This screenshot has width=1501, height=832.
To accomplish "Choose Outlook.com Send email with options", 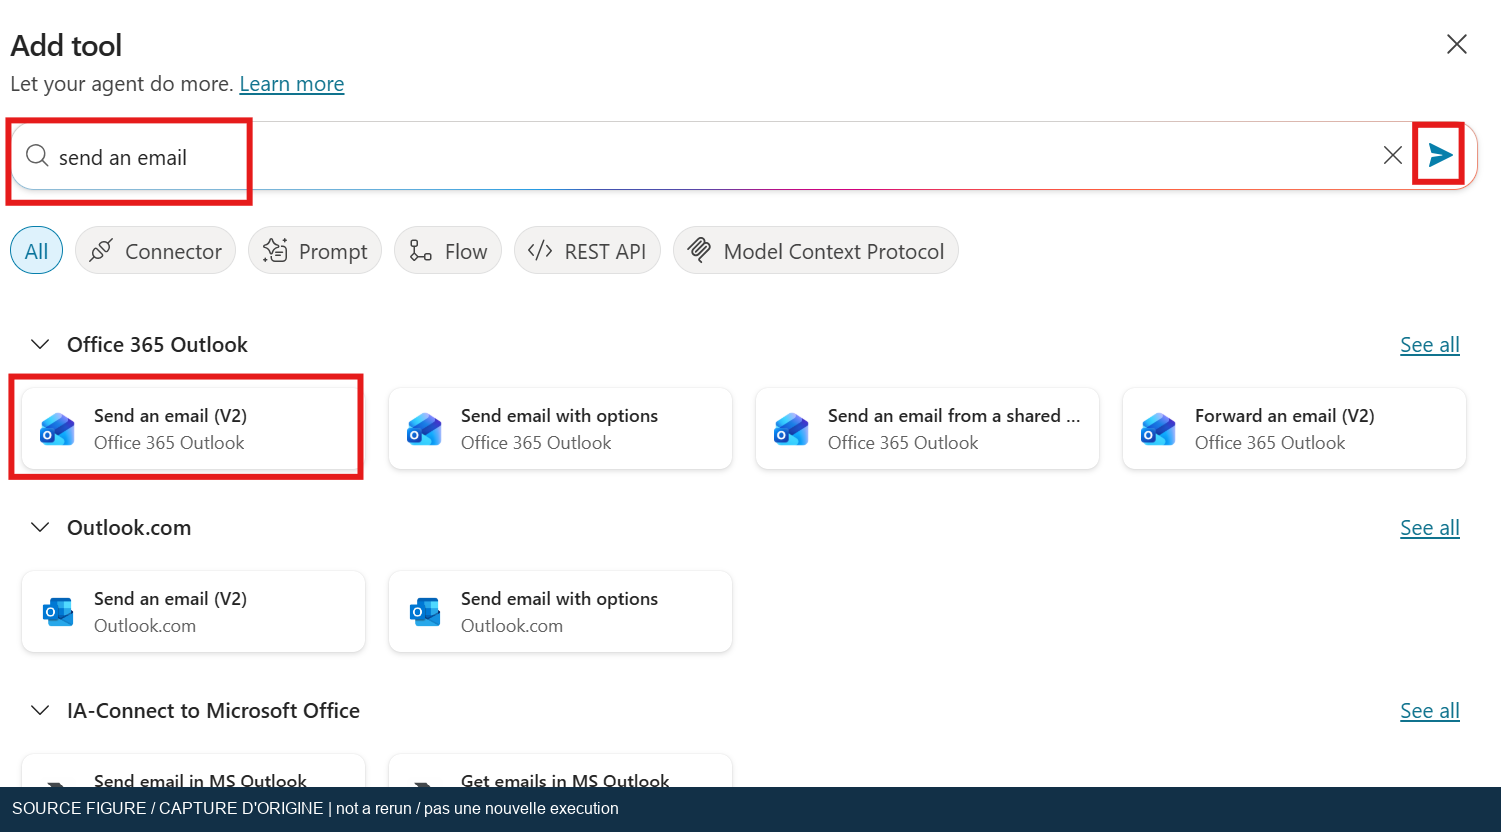I will tap(560, 612).
